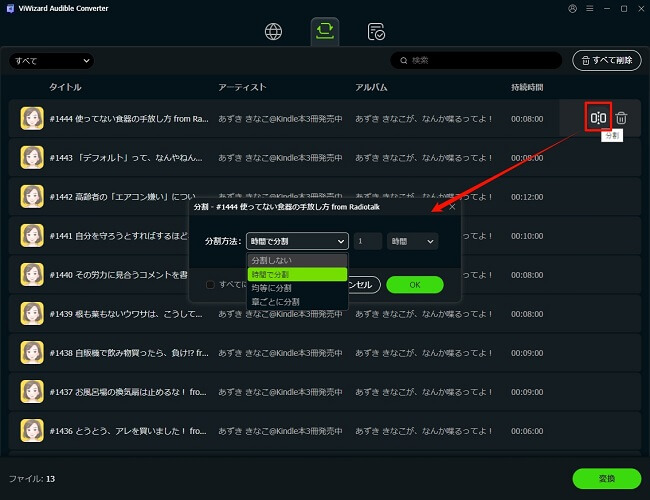Click artist cell of track #1439
This screenshot has height=500, width=650.
(x=280, y=314)
